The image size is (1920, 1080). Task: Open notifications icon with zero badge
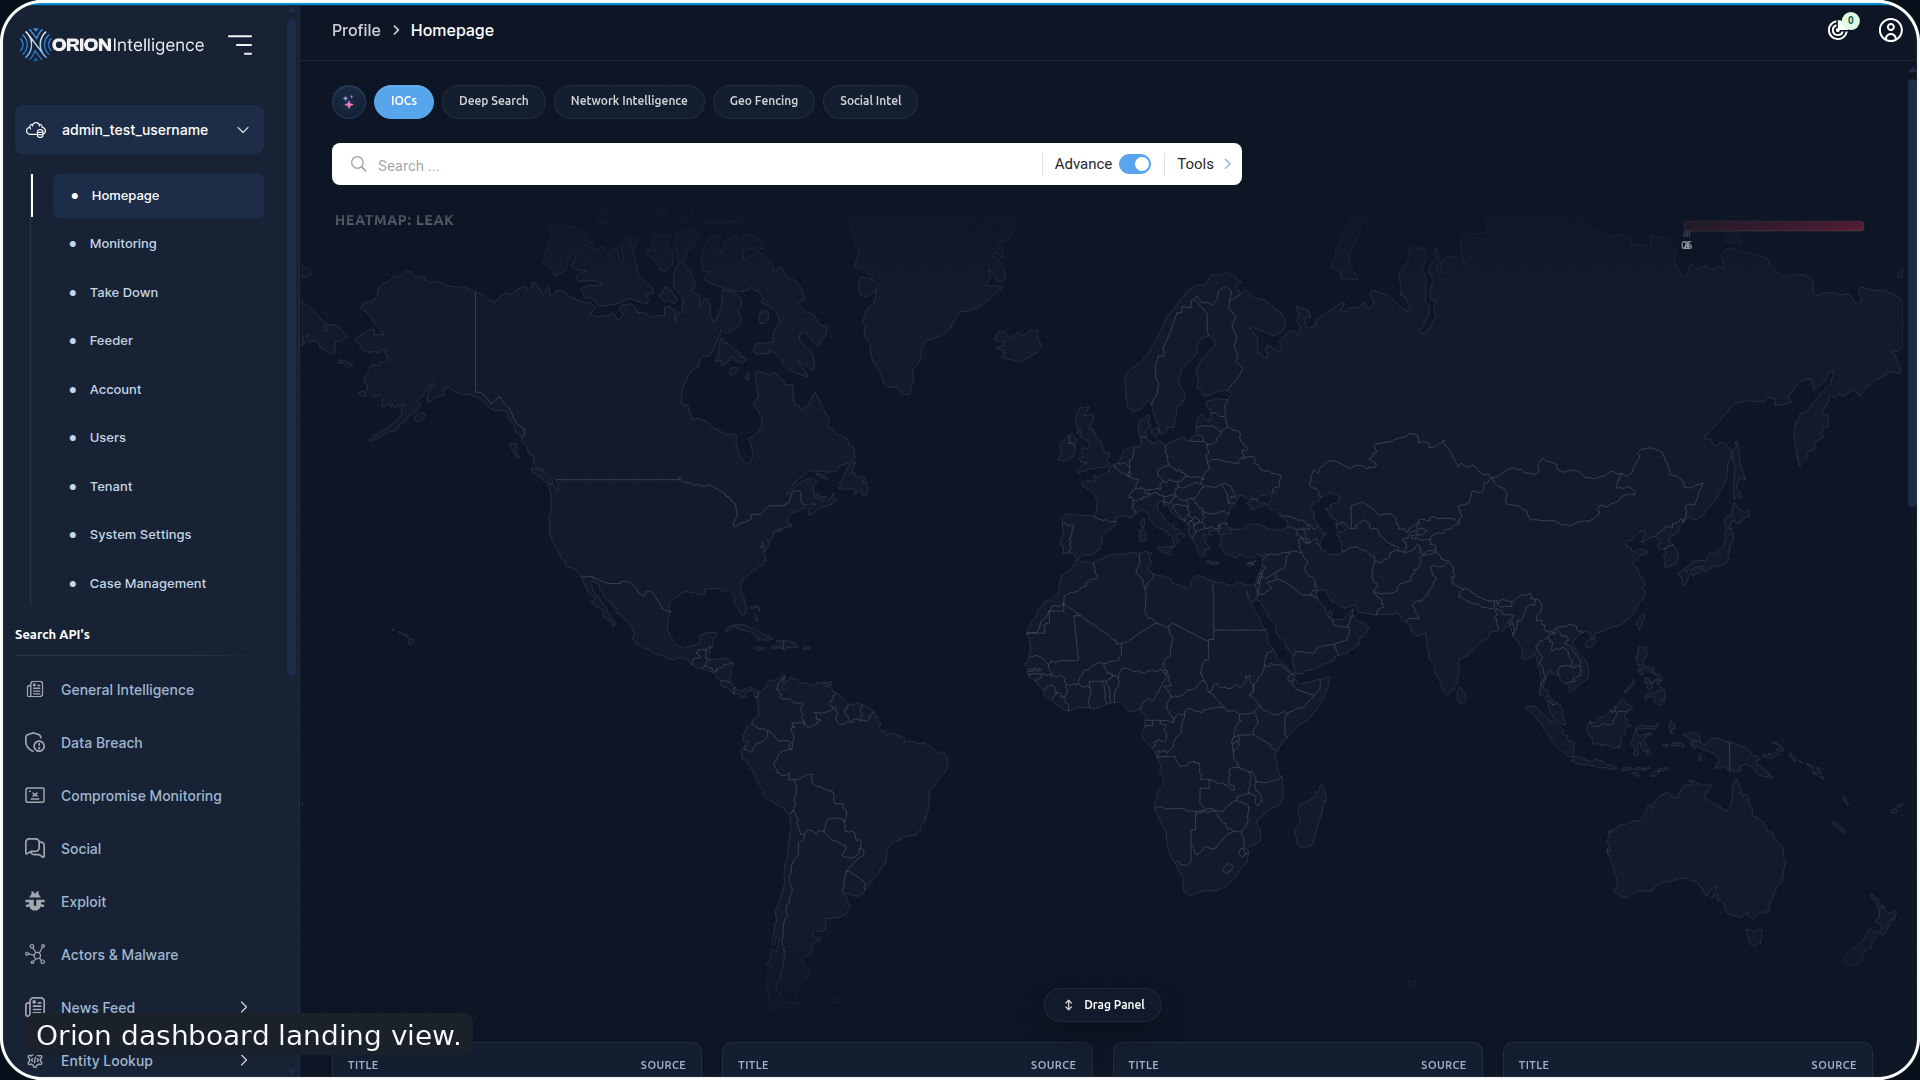(x=1840, y=28)
